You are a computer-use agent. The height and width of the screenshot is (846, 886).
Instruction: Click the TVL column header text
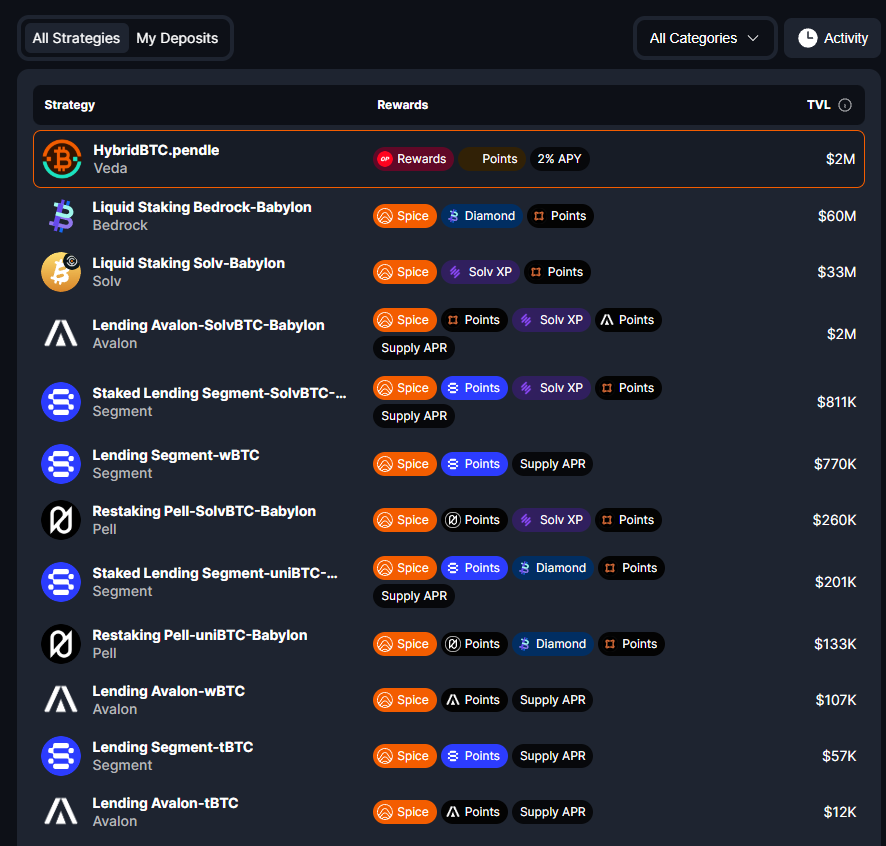coord(818,105)
